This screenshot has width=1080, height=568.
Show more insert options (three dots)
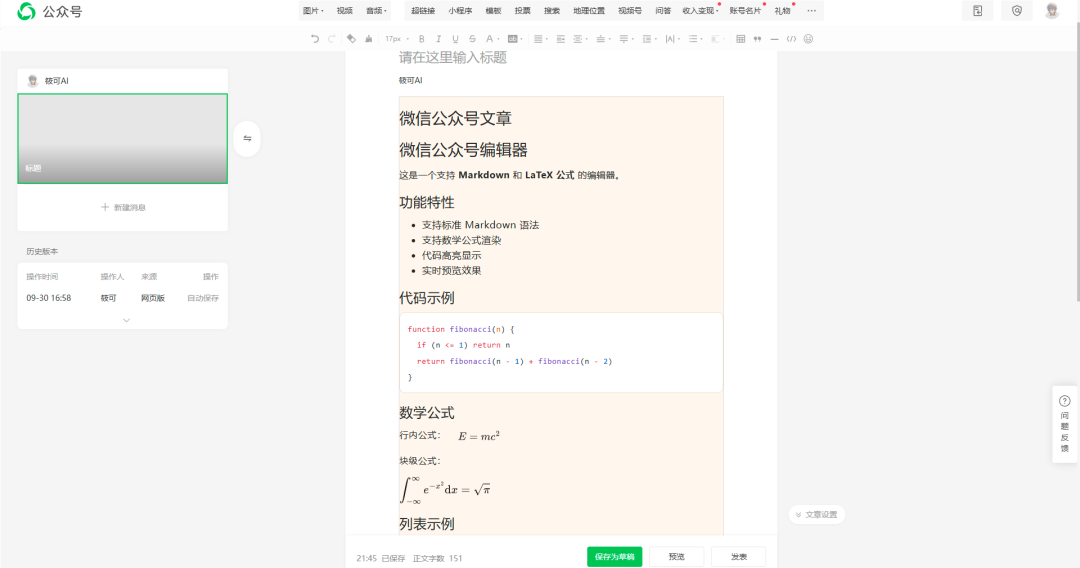coord(811,10)
